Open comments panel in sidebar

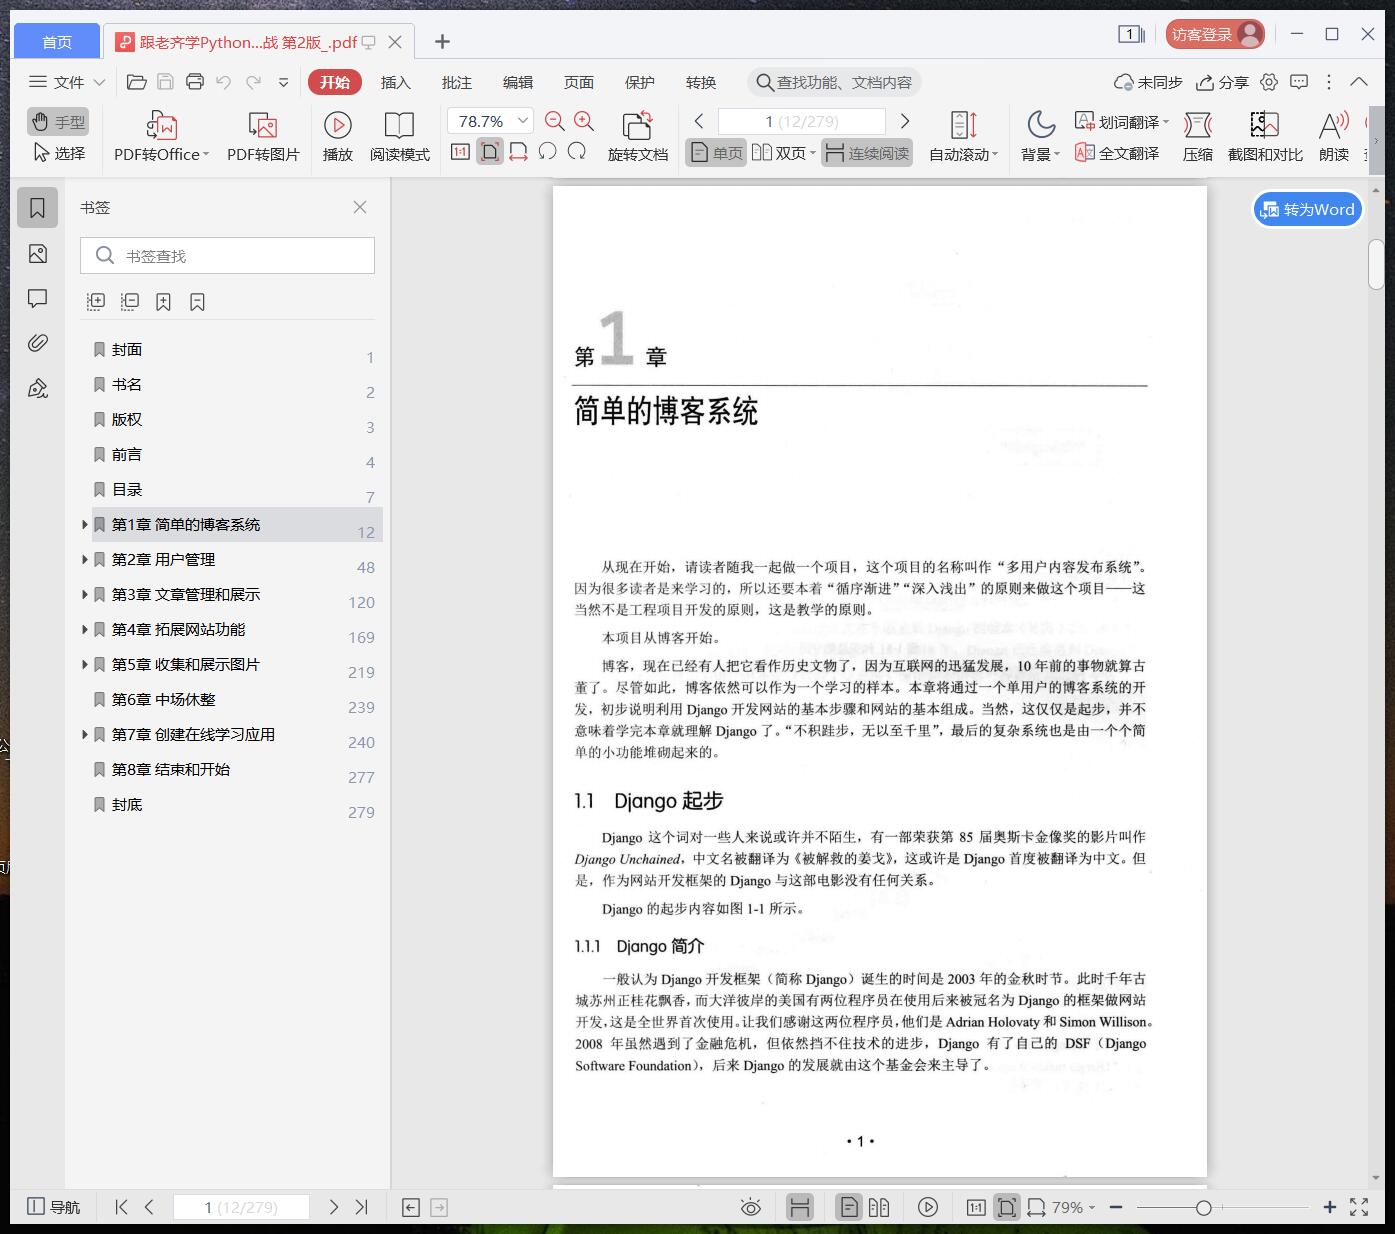click(38, 298)
